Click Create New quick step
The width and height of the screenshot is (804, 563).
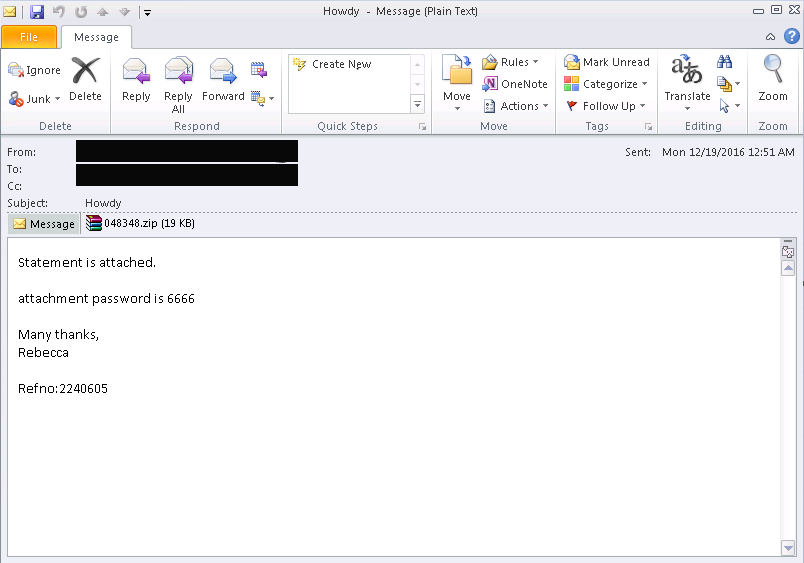pos(332,64)
